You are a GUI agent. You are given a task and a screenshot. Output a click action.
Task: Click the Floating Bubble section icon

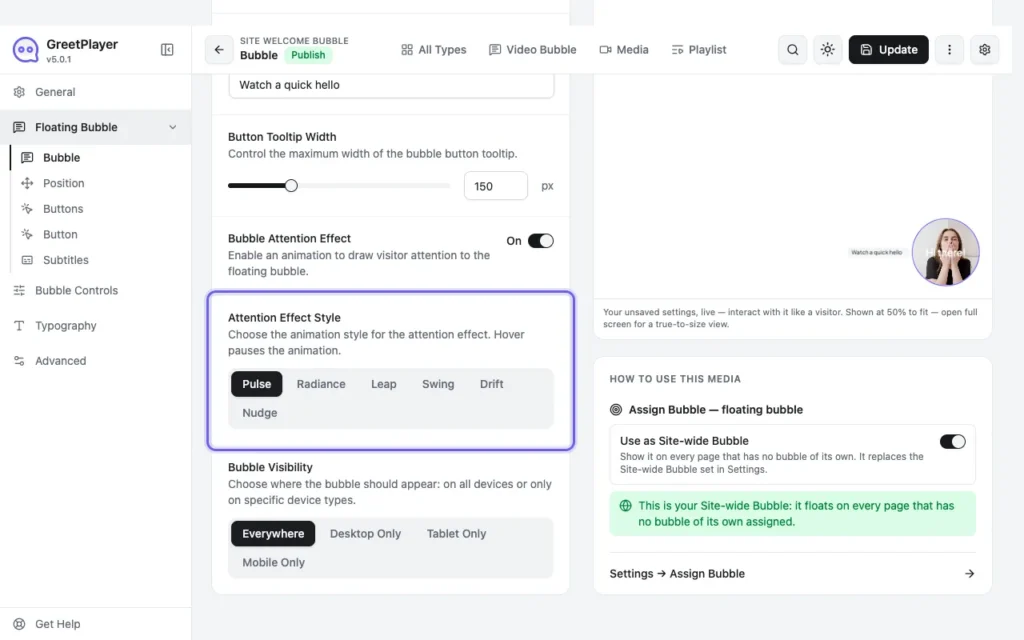[20, 127]
